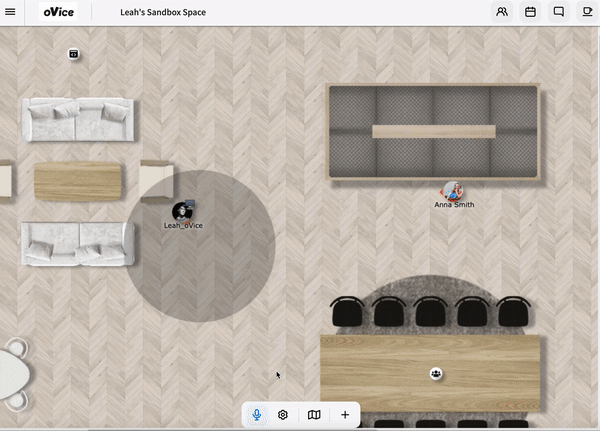Open the chat messages icon

click(x=559, y=12)
